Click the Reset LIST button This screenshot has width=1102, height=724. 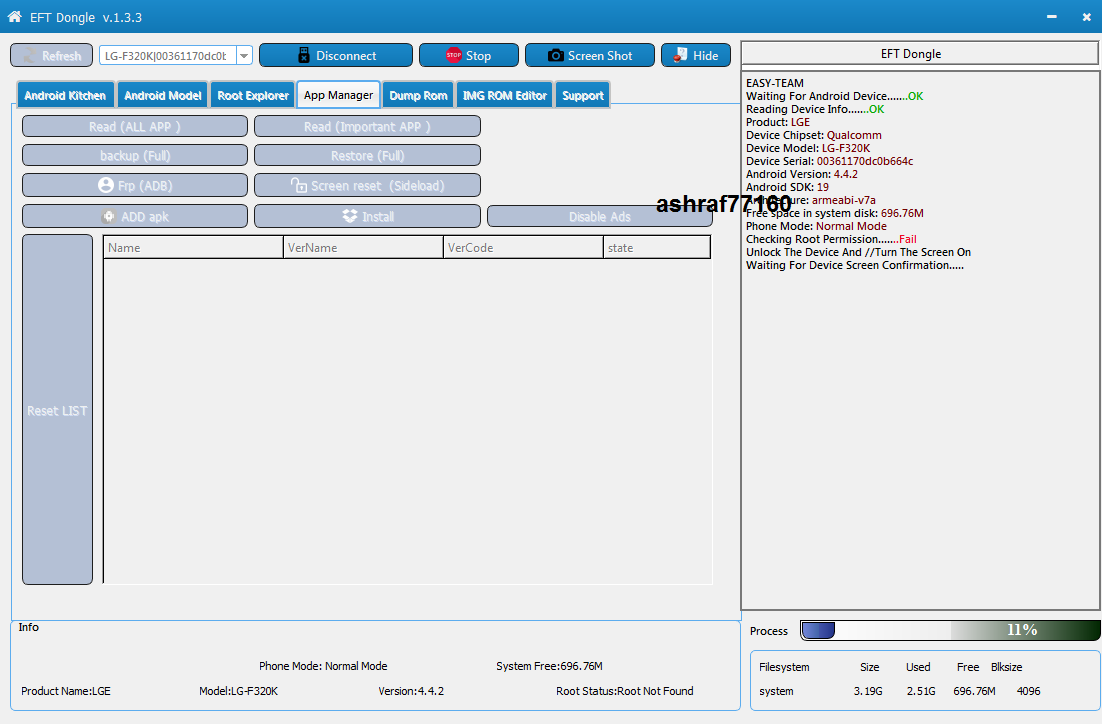pyautogui.click(x=58, y=410)
